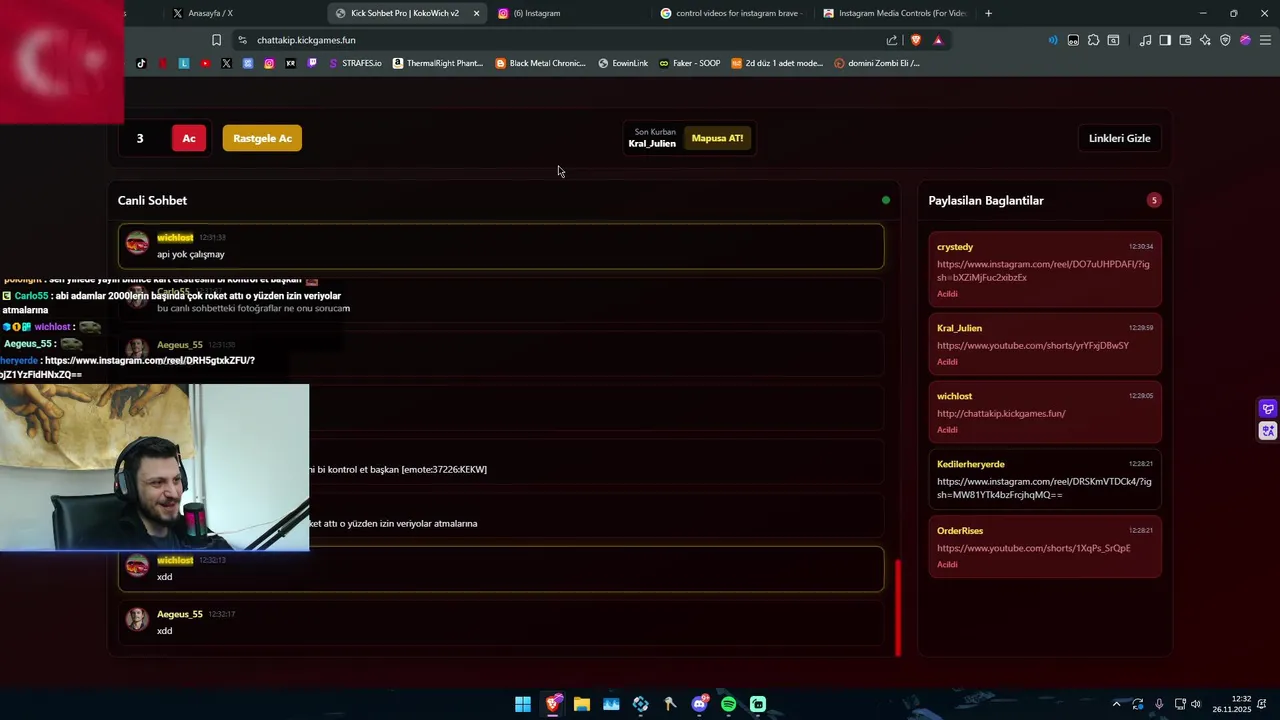Open the ThermalRight Phant... bookmark
This screenshot has height=720, width=1280.
pos(438,63)
